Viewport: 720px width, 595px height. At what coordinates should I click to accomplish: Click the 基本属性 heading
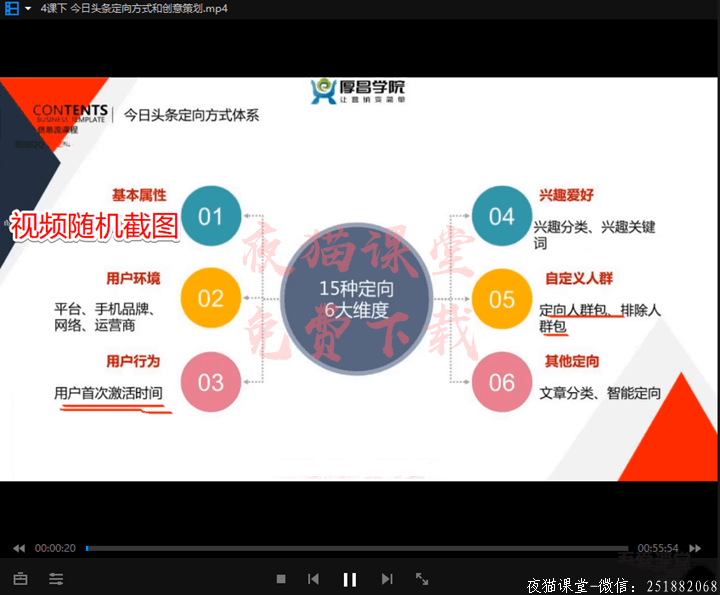point(139,195)
